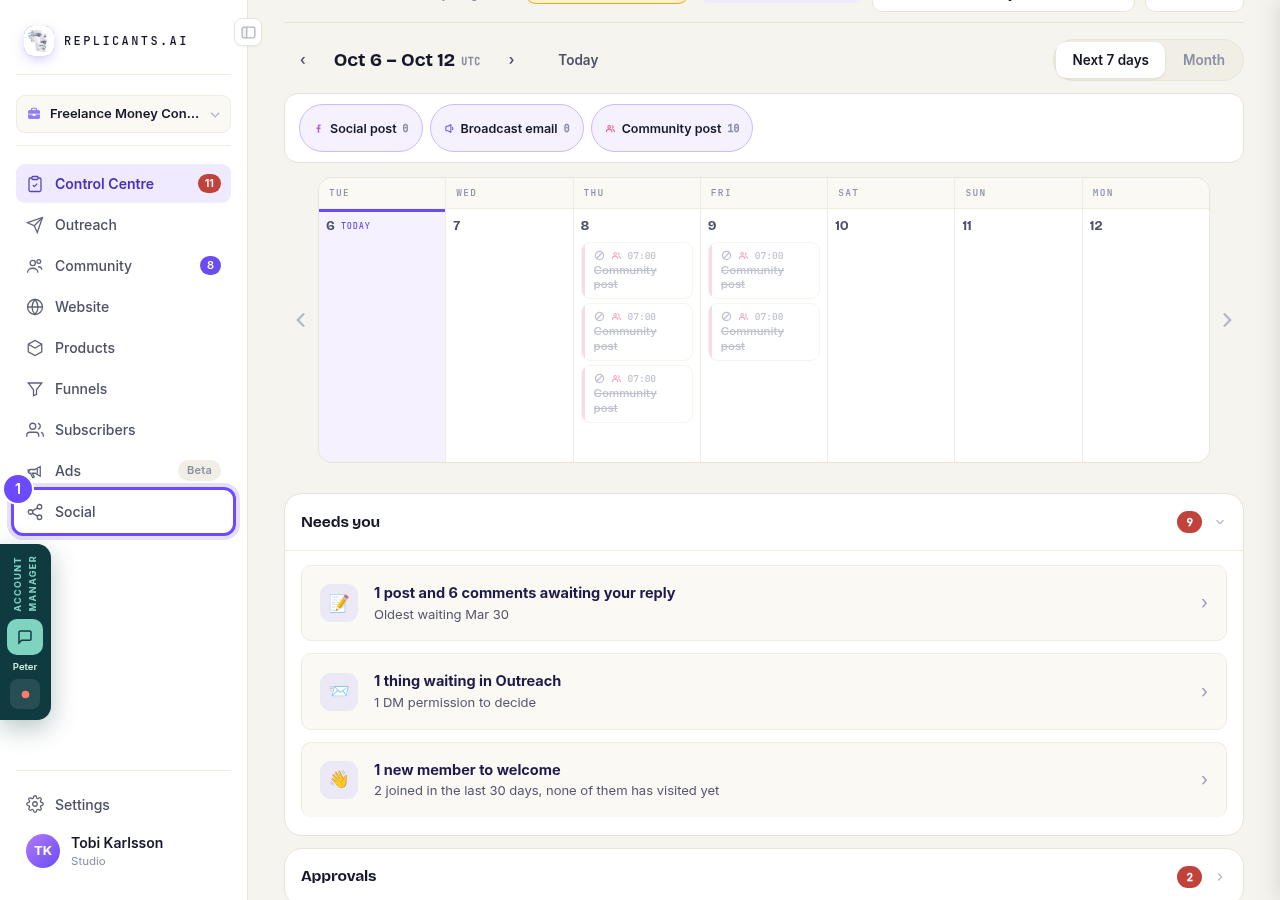The width and height of the screenshot is (1280, 900).
Task: Open the Website section
Action: tap(123, 307)
